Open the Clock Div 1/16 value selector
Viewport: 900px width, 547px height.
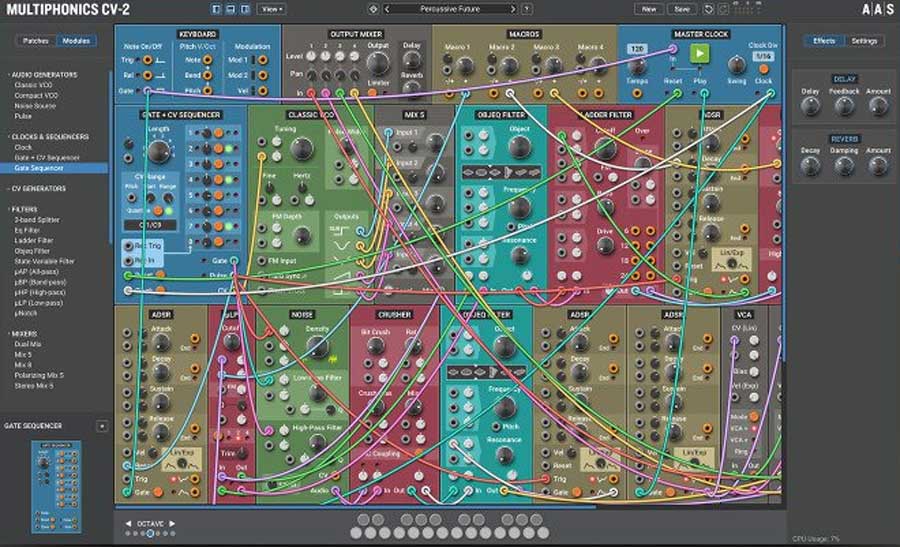763,56
